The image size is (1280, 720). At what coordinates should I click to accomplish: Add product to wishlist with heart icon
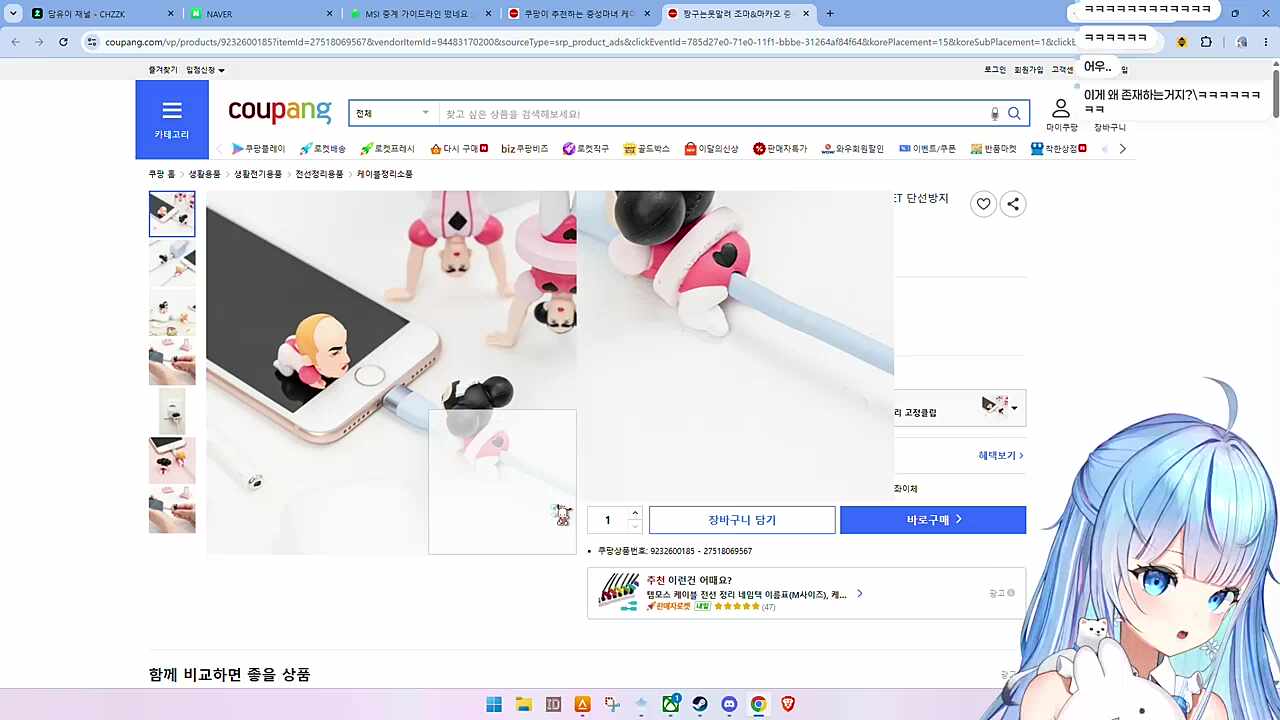pyautogui.click(x=984, y=204)
